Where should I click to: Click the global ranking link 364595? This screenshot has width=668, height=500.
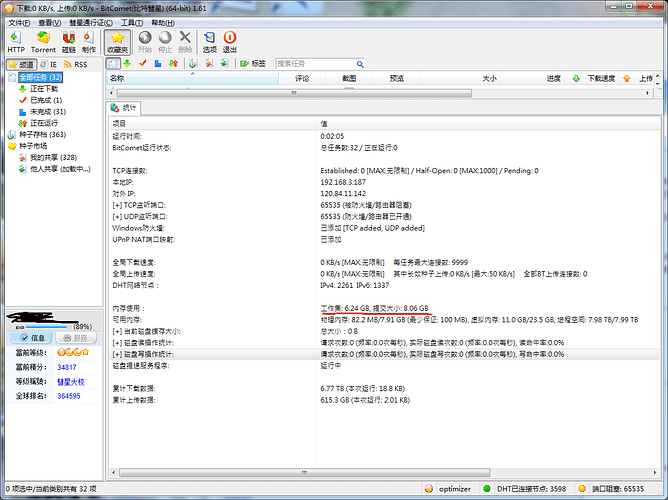tap(69, 396)
